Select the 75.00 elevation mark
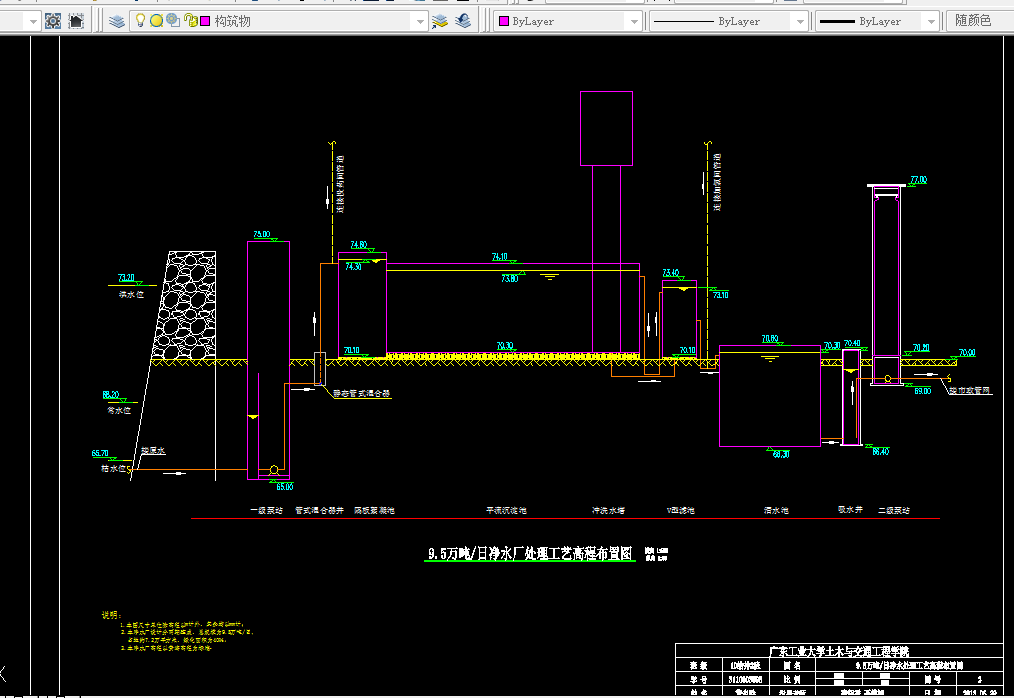Viewport: 1014px width, 698px height. point(262,234)
